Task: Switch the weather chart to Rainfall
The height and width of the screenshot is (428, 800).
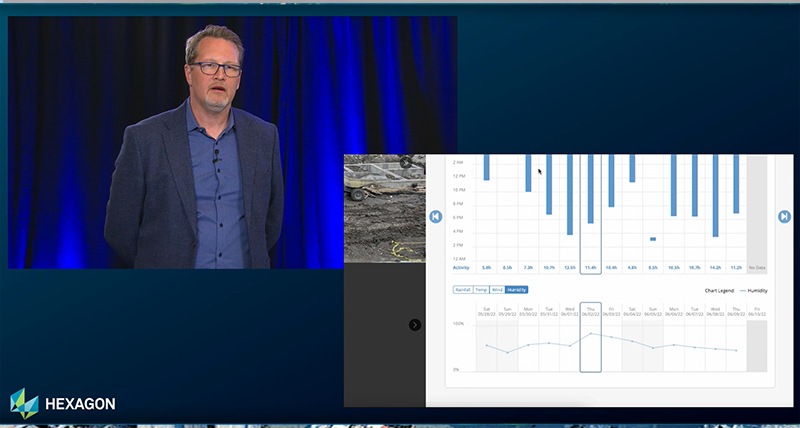Action: [463, 290]
